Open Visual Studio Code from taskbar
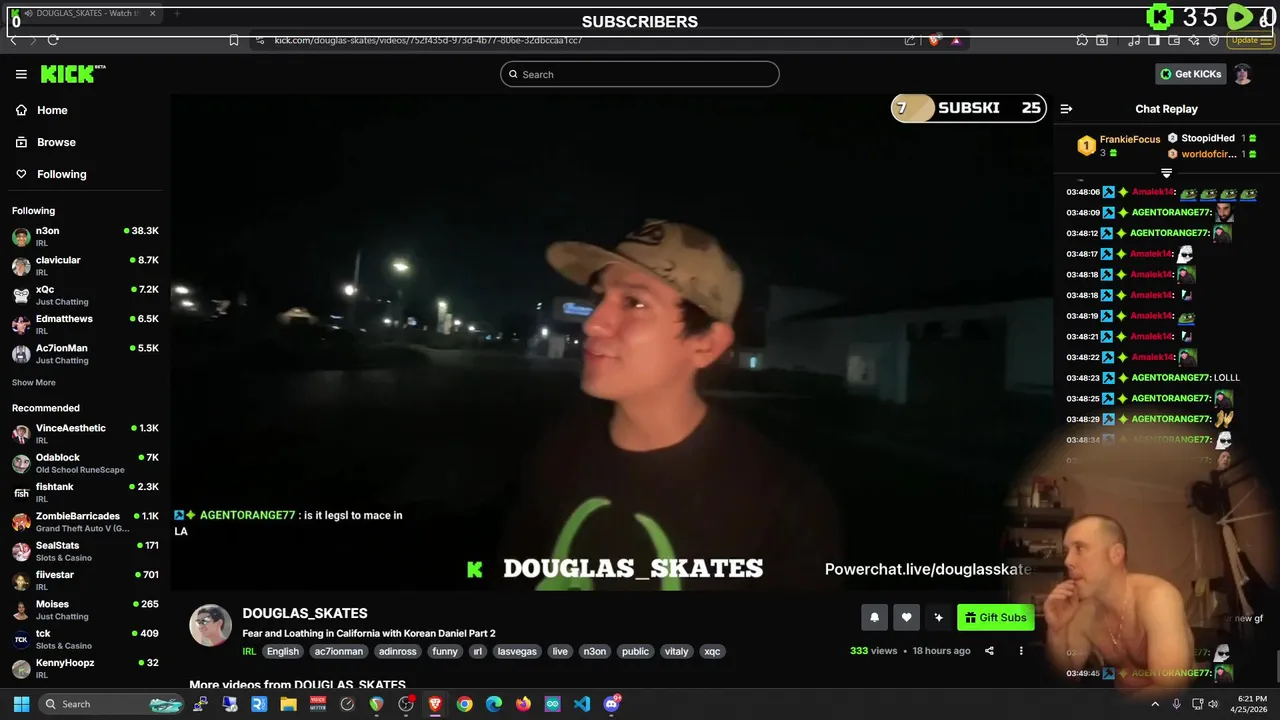This screenshot has height=720, width=1280. (582, 704)
